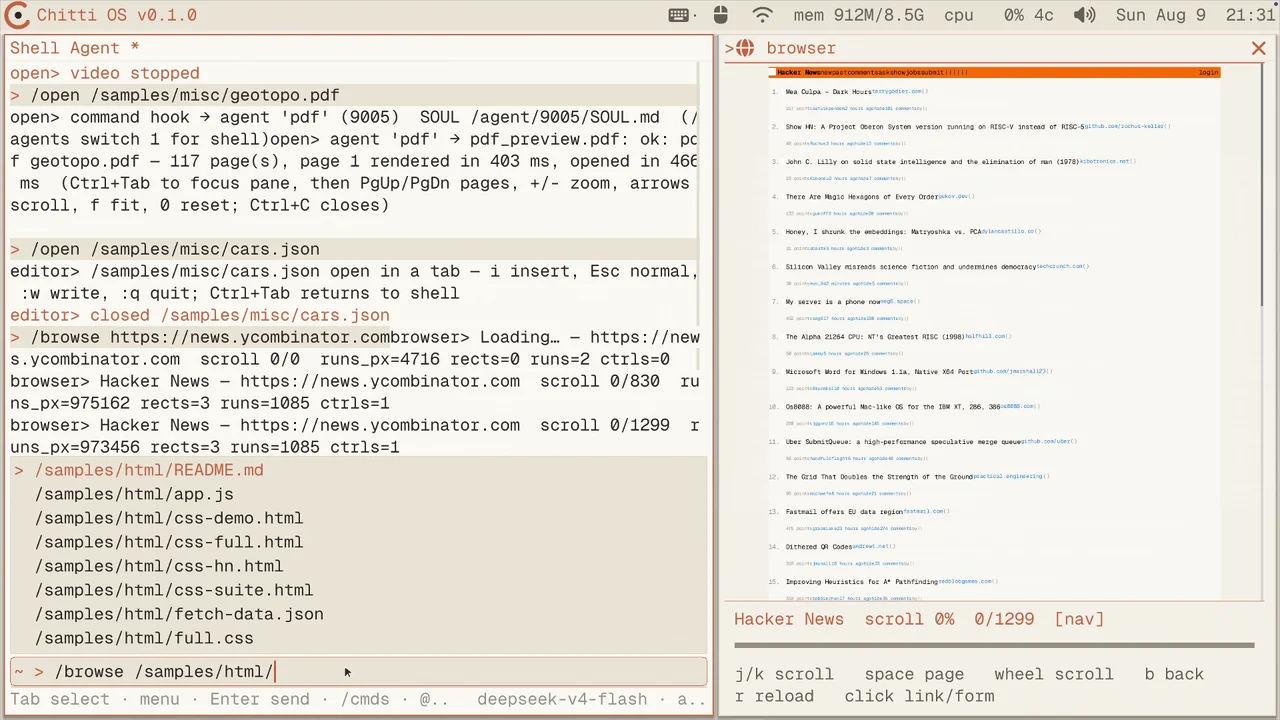This screenshot has height=720, width=1280.
Task: Click the CPU usage readout
Action: [1000, 15]
